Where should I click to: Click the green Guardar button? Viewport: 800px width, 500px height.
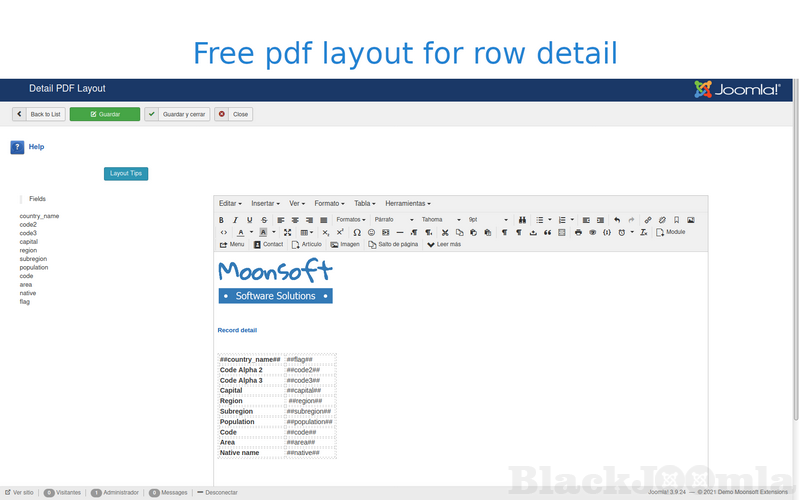(105, 114)
